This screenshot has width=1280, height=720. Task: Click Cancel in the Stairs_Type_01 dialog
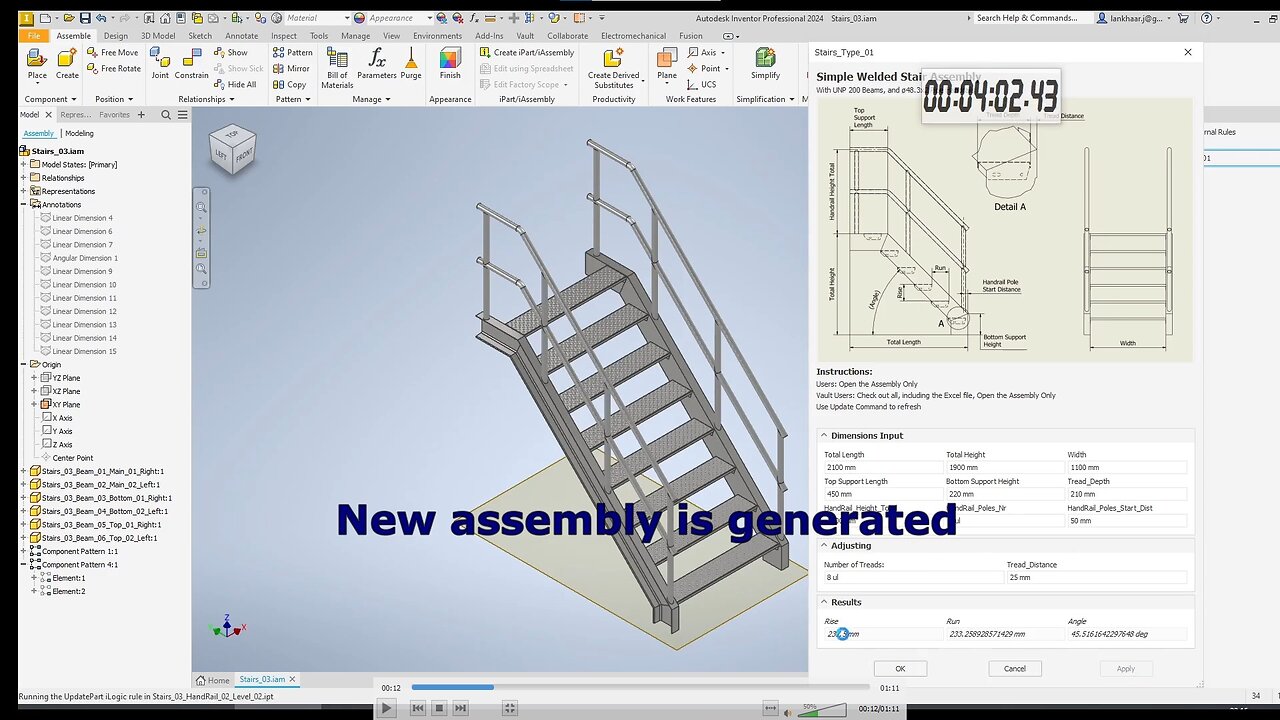[1014, 669]
